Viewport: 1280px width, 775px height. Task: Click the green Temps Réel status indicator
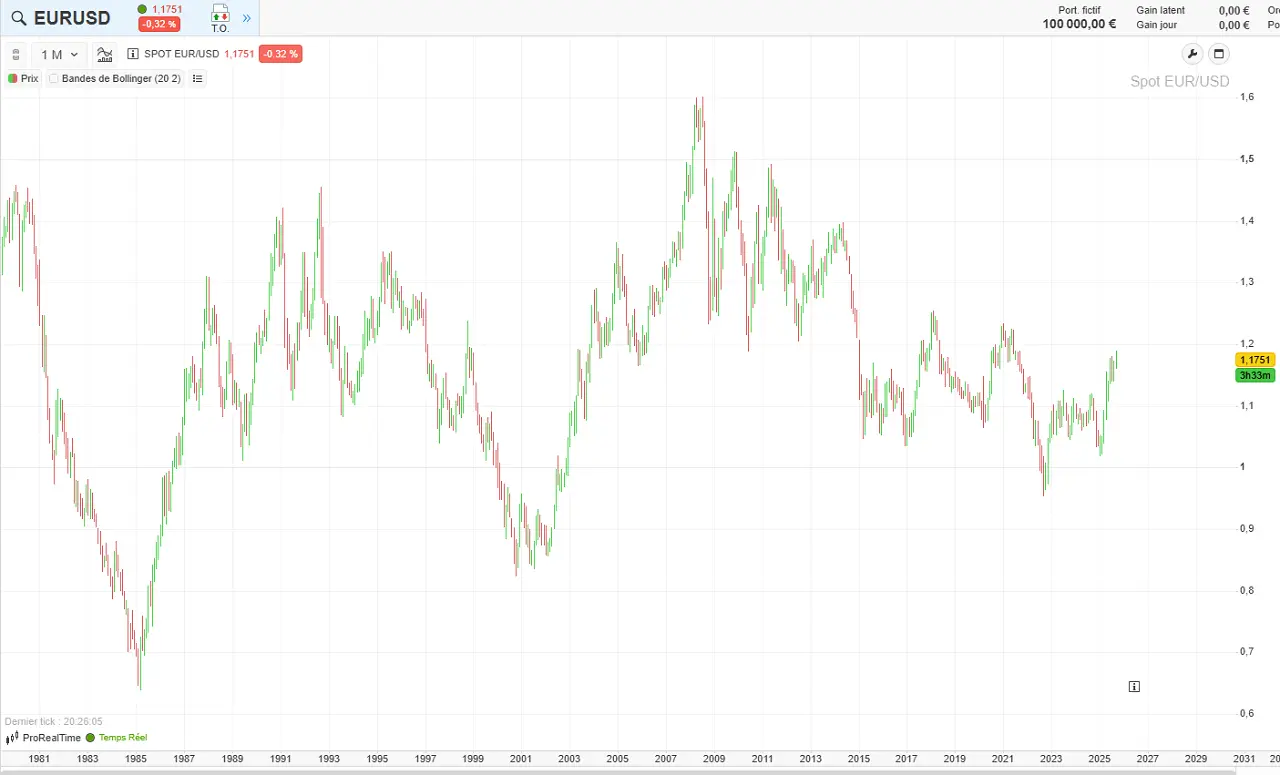click(90, 738)
